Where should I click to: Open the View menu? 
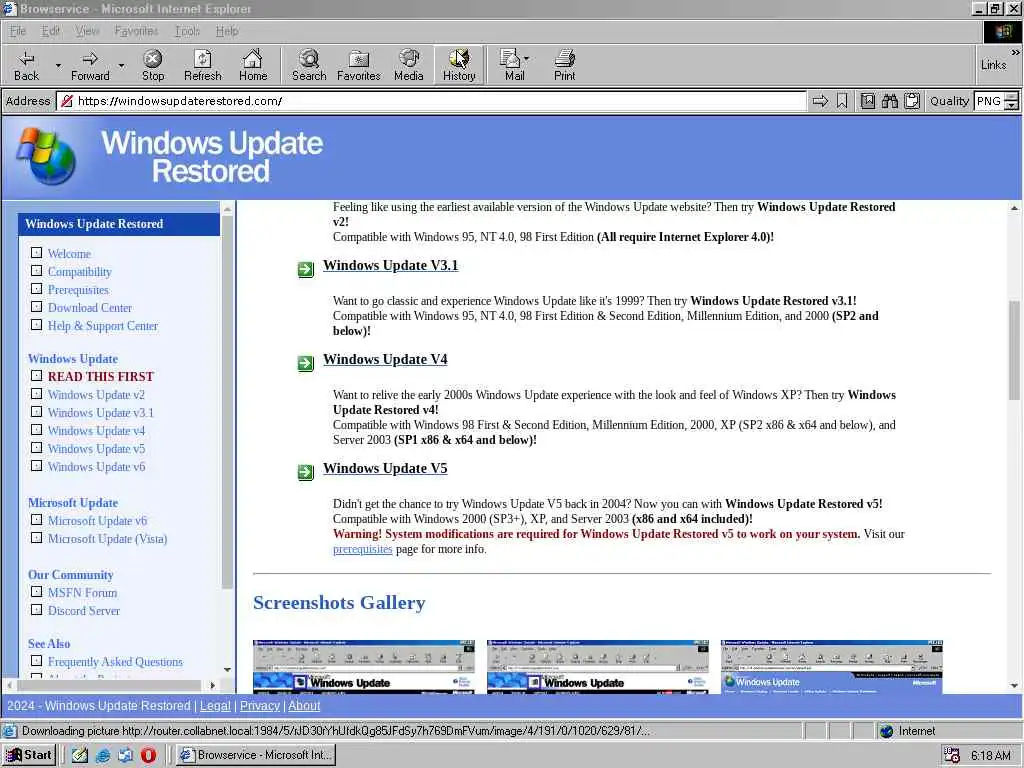[x=87, y=31]
